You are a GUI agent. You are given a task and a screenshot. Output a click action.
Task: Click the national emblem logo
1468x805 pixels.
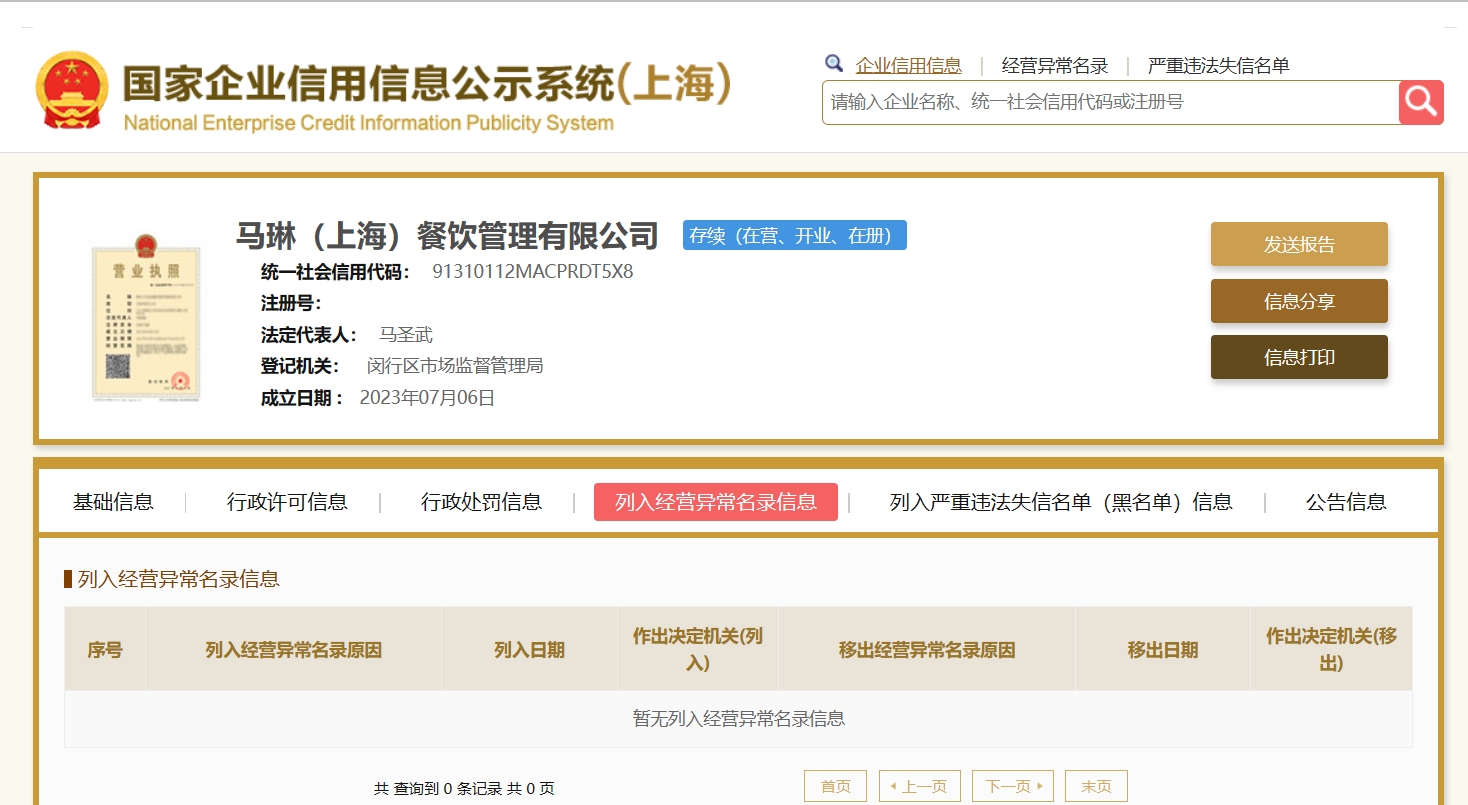coord(72,90)
